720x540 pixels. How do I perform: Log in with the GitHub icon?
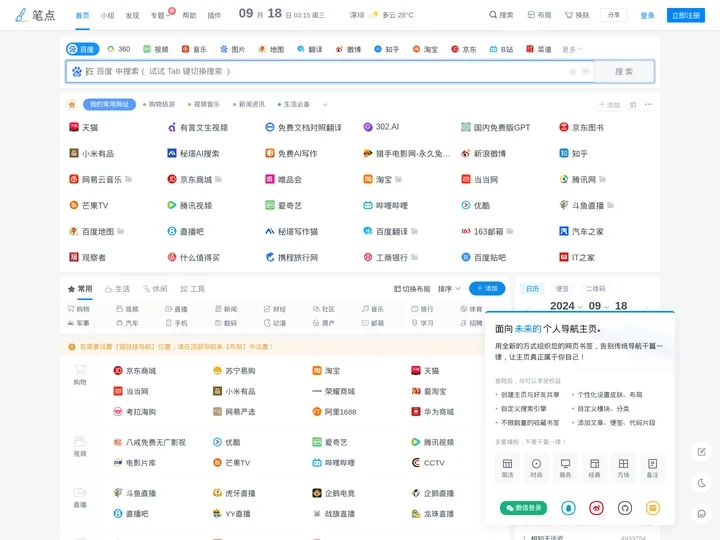pos(624,508)
